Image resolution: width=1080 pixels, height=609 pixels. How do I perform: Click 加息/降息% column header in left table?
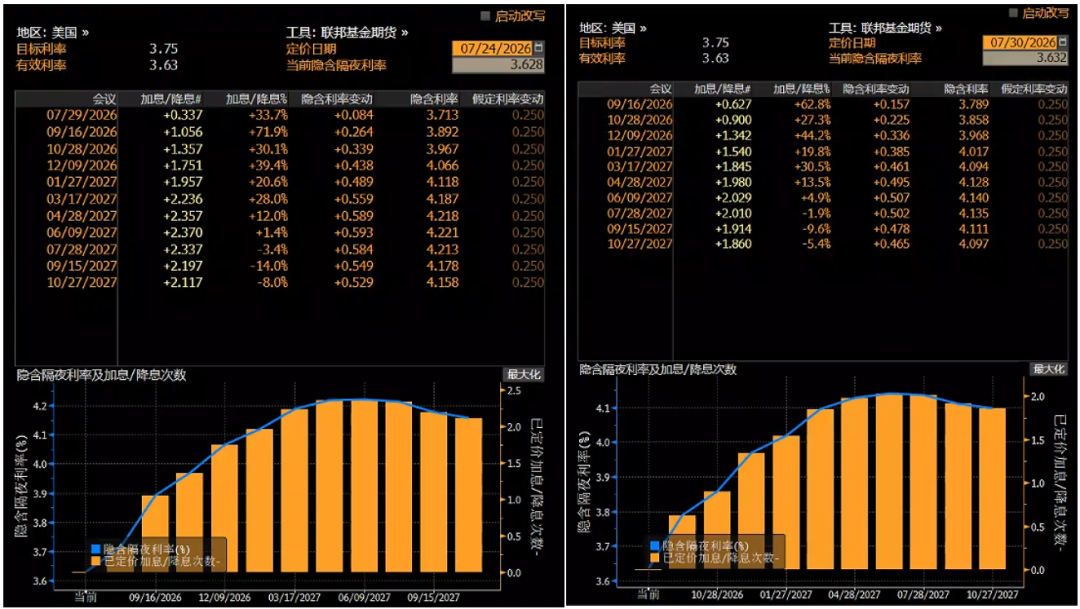pos(256,99)
